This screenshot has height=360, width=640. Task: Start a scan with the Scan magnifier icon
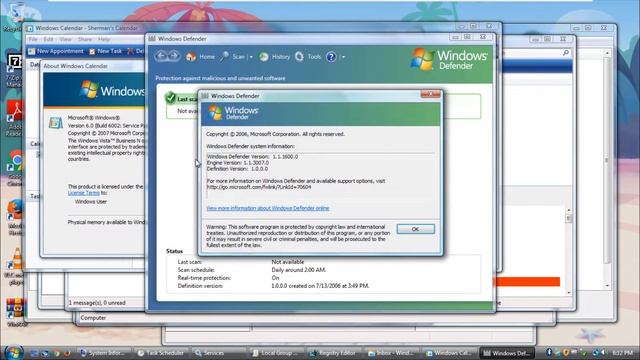coord(224,57)
